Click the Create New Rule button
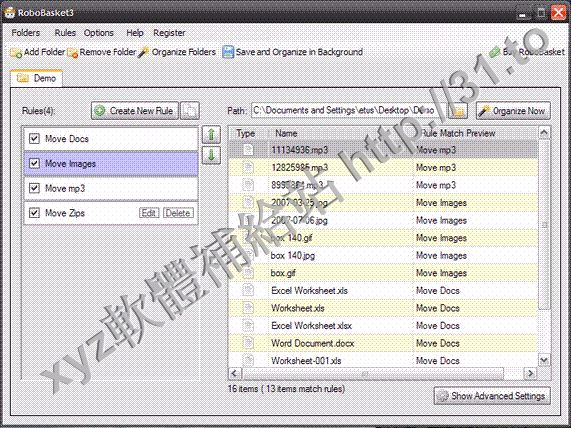 135,111
